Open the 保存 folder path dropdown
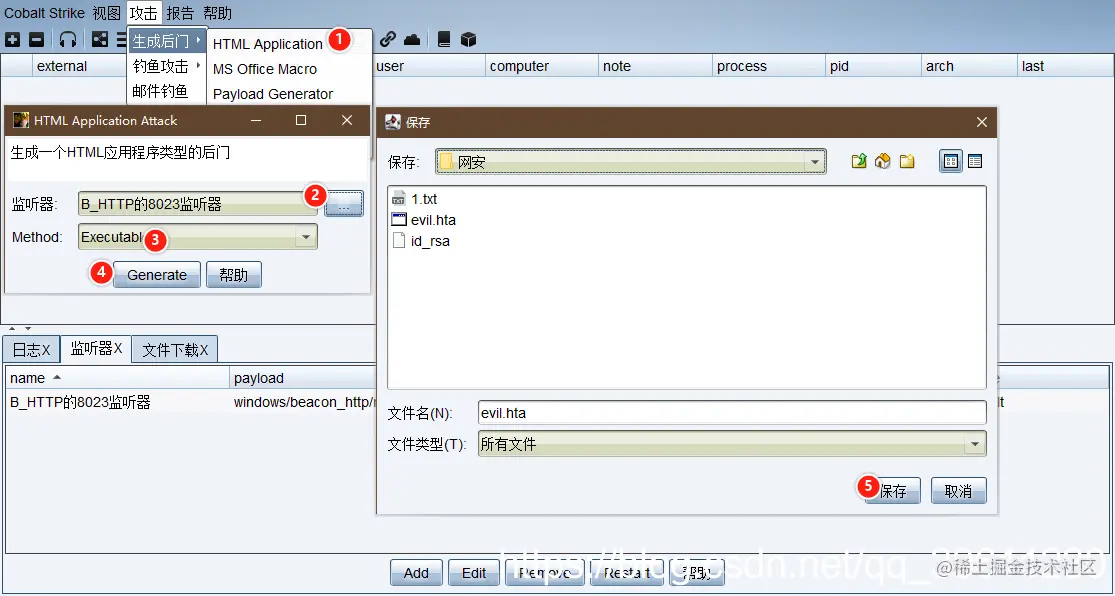1115x596 pixels. (814, 160)
